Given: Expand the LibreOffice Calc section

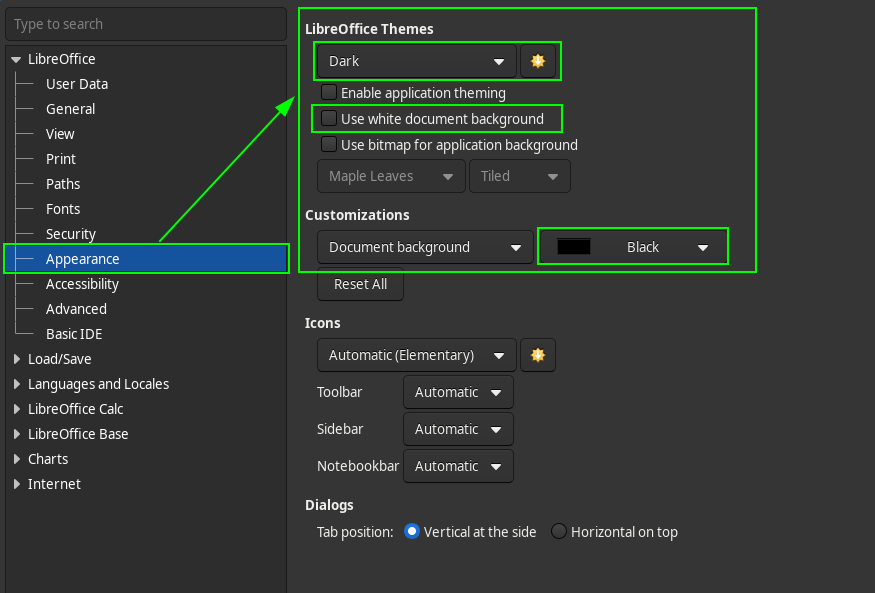Looking at the screenshot, I should (16, 409).
